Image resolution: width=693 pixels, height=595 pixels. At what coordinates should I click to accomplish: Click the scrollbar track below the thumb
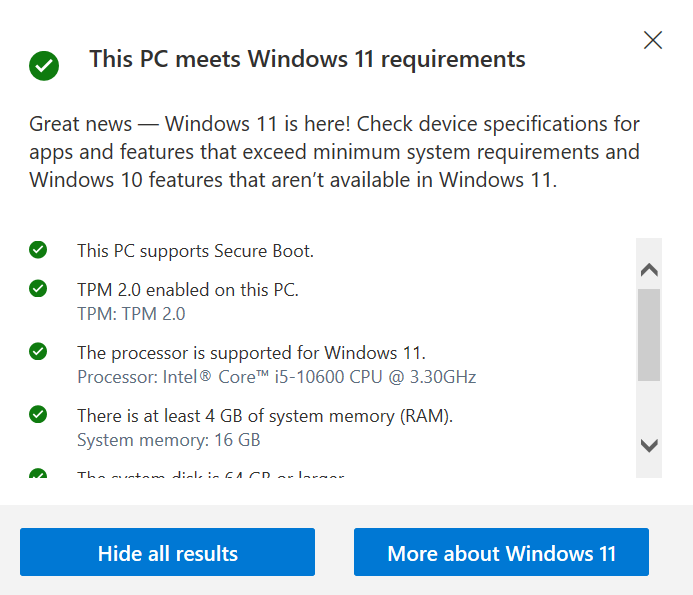point(649,409)
